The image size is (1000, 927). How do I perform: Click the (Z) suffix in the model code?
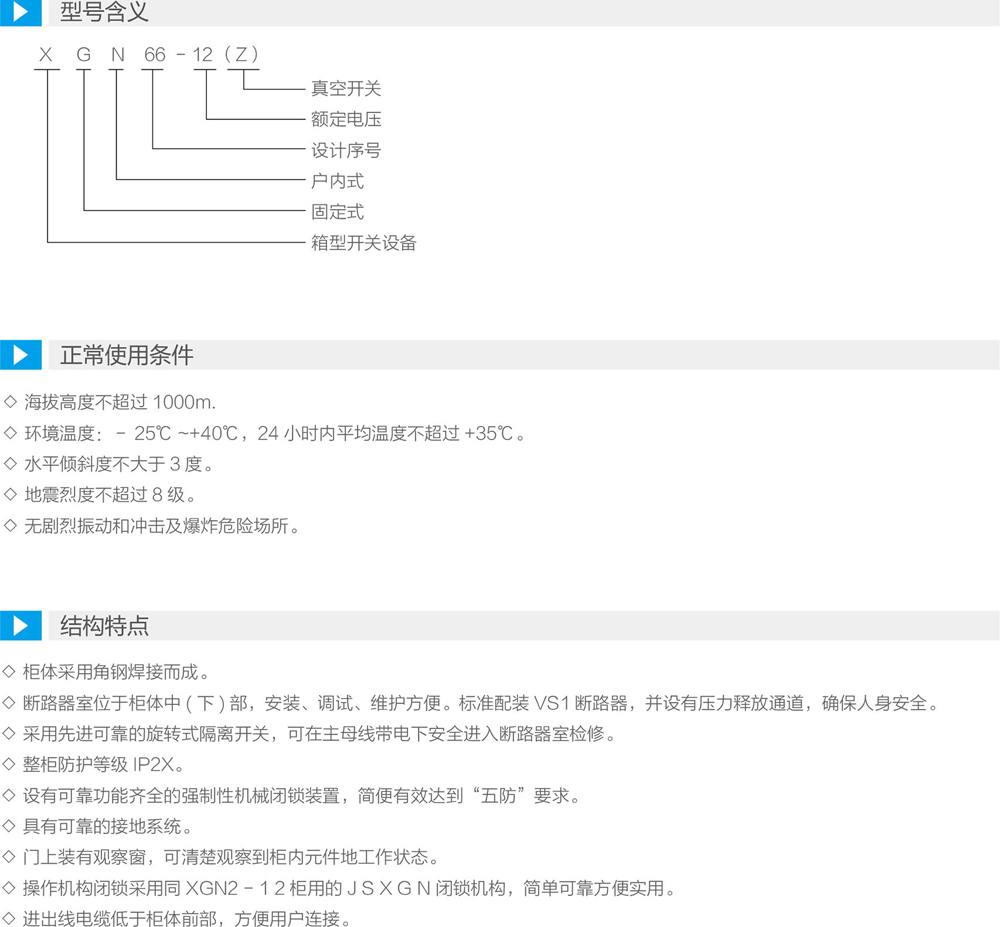point(242,55)
